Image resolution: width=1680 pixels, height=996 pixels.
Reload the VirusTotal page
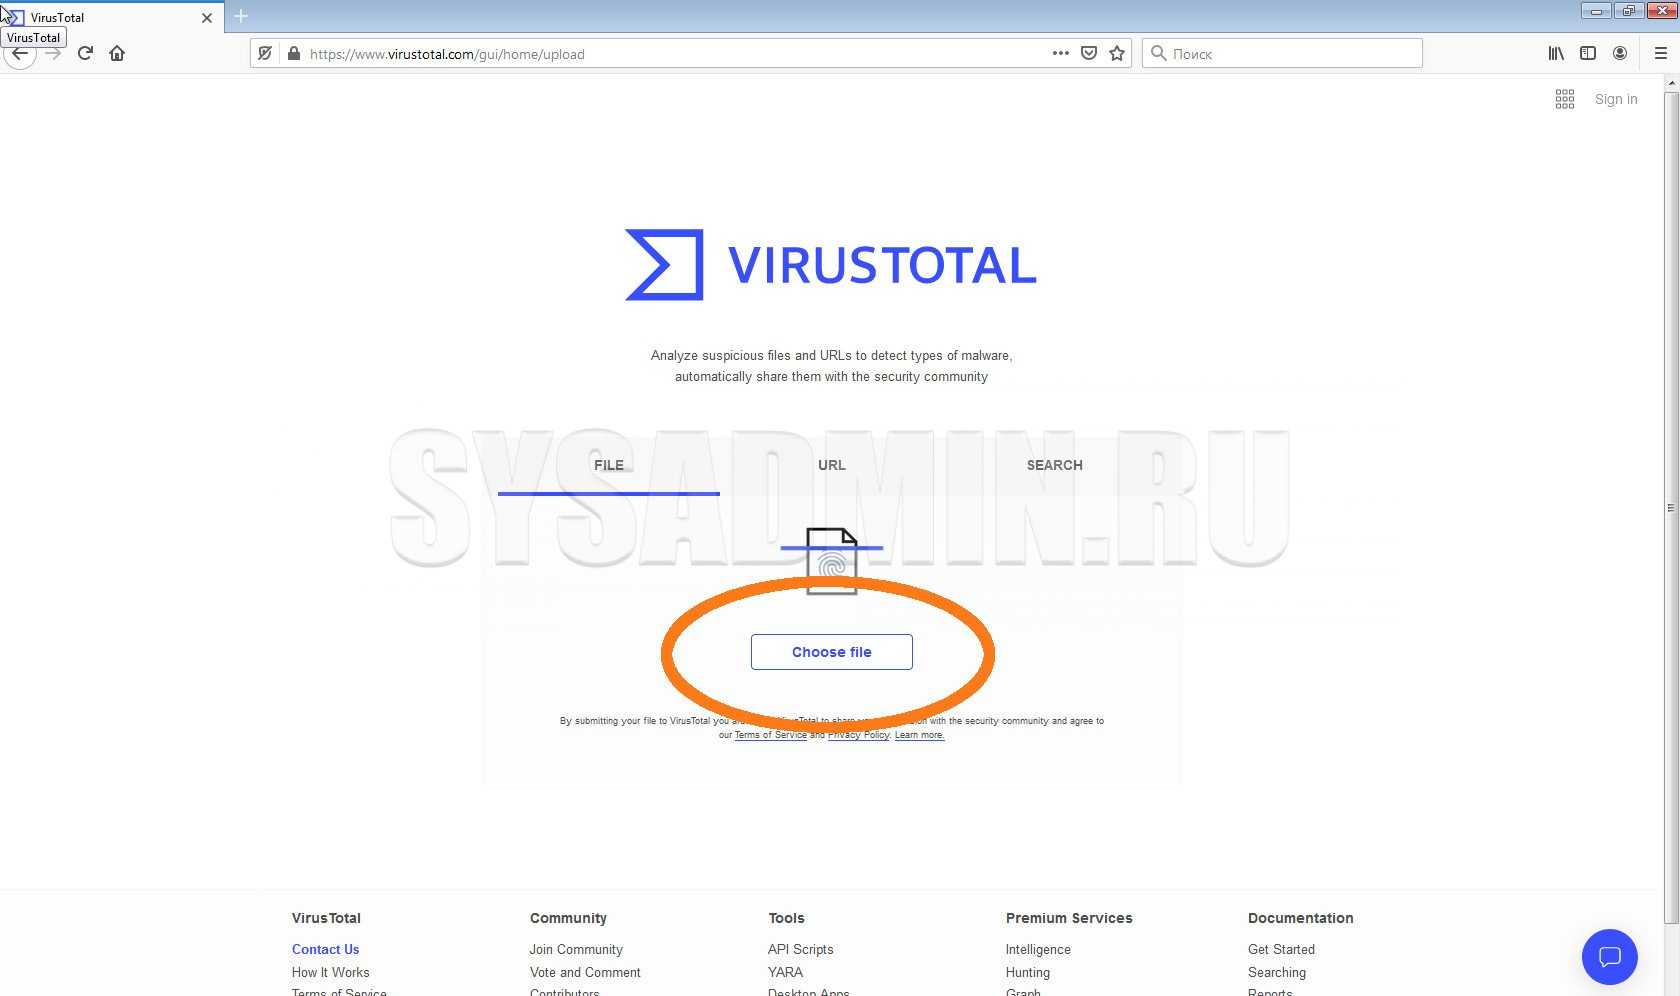point(85,54)
